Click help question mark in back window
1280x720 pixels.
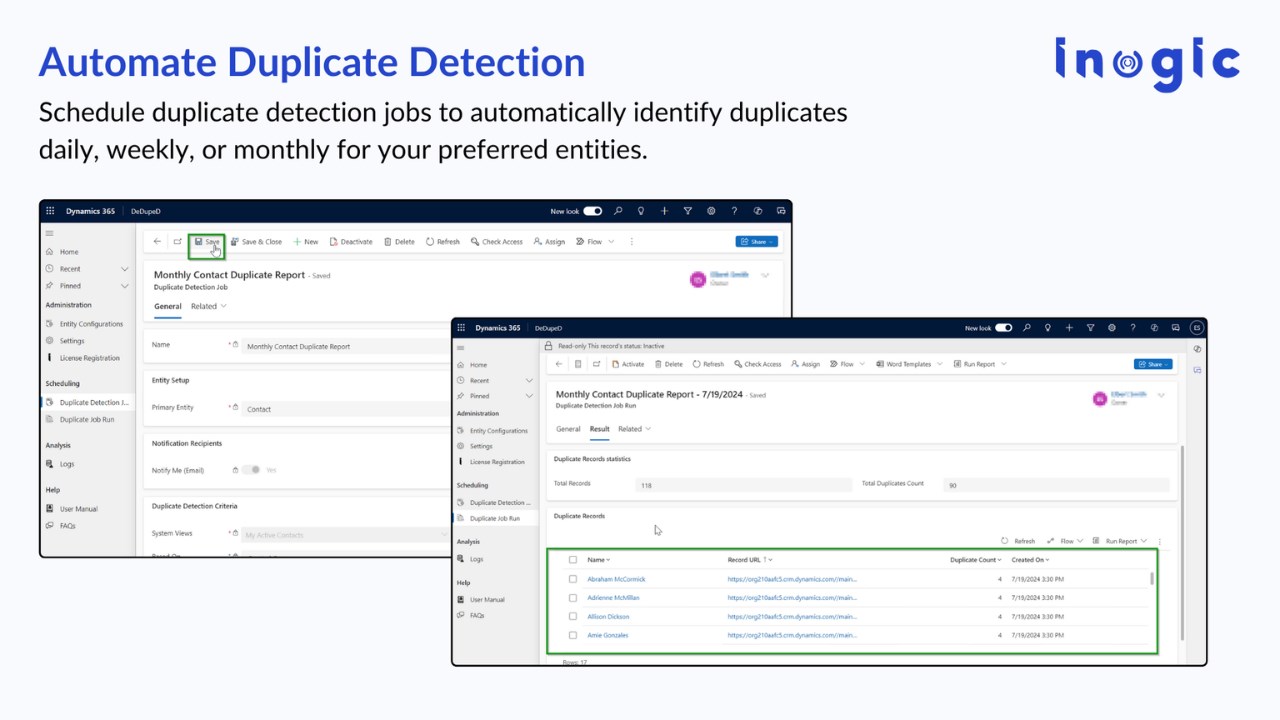(x=734, y=211)
